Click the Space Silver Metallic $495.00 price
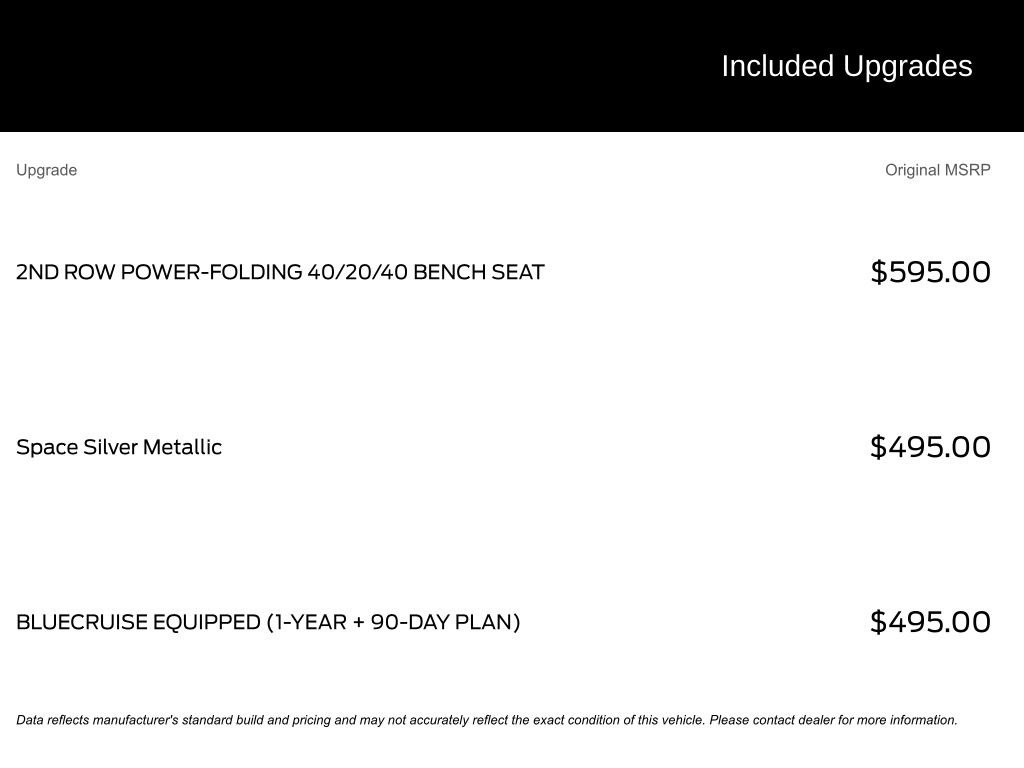 click(931, 447)
